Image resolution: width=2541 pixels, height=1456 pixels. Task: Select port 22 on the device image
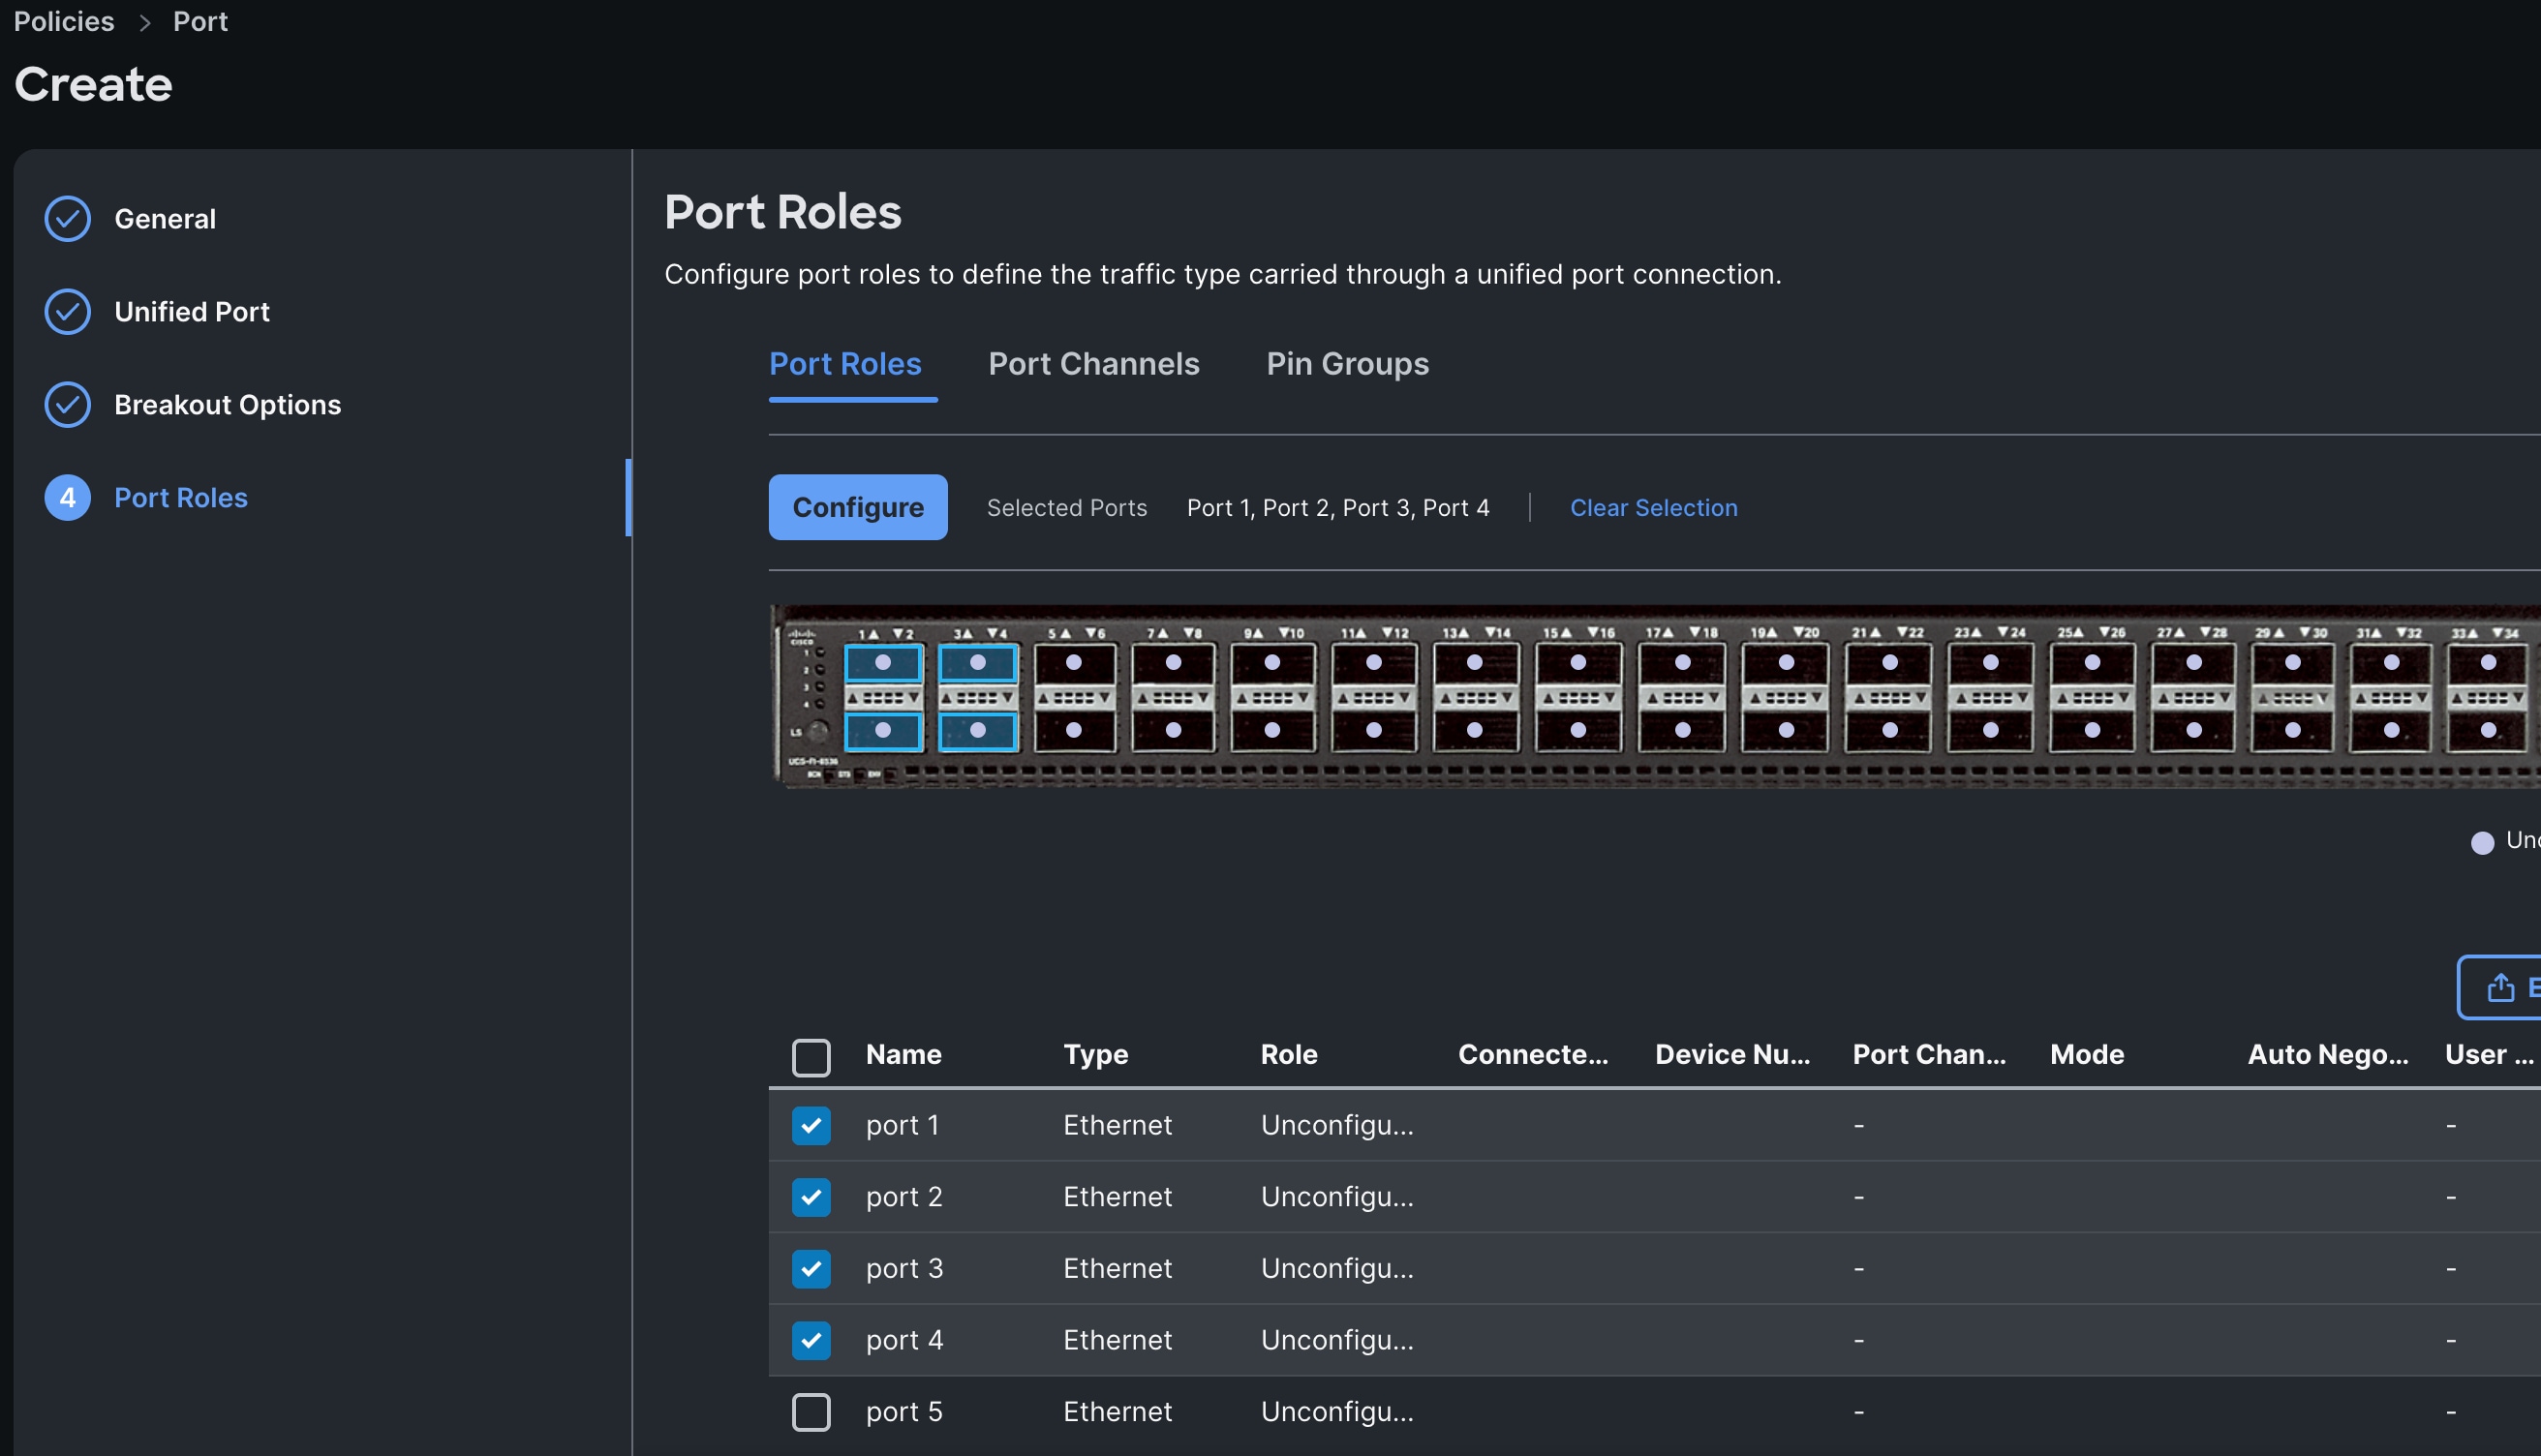(1888, 731)
